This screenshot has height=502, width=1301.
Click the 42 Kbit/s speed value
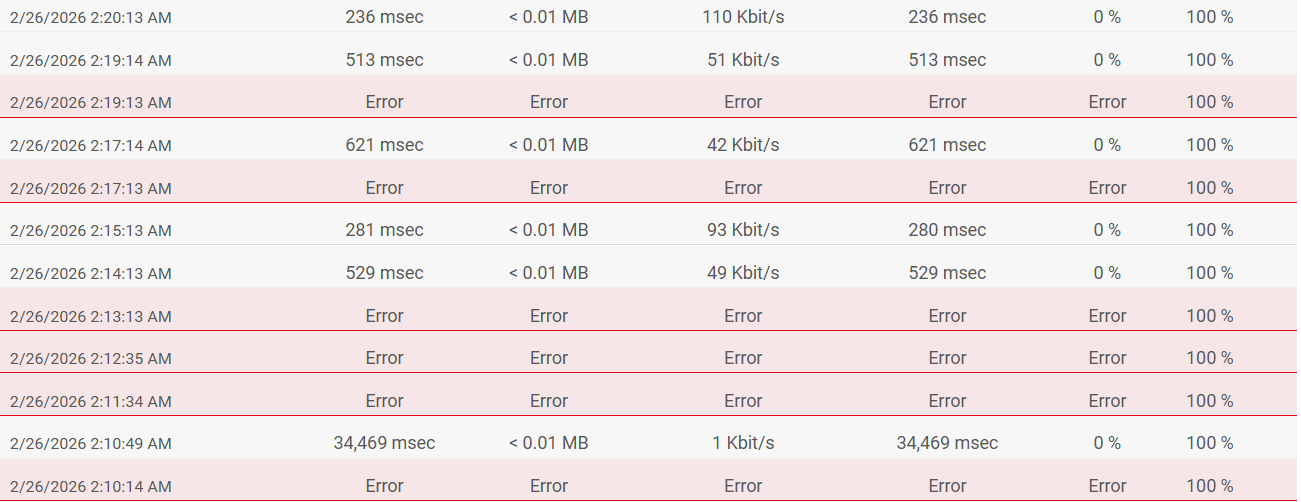pyautogui.click(x=743, y=145)
